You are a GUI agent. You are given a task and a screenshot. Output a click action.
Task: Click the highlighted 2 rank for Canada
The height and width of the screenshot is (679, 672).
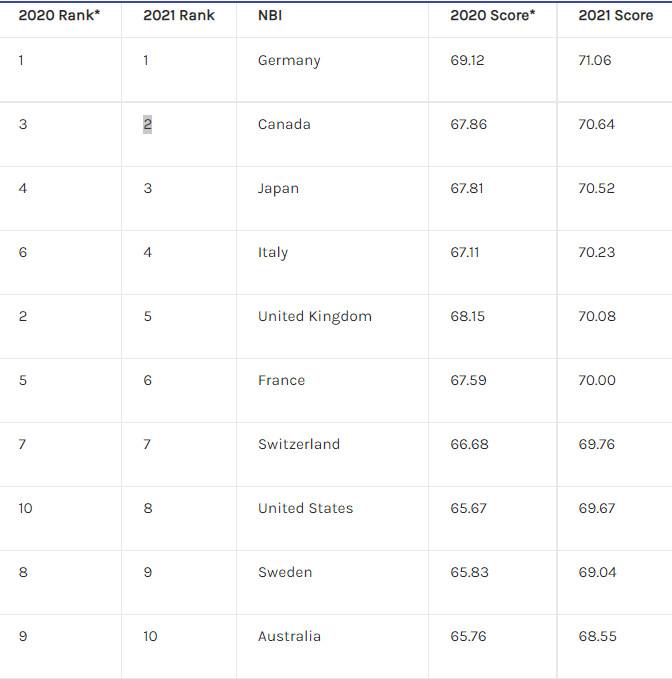(x=147, y=124)
